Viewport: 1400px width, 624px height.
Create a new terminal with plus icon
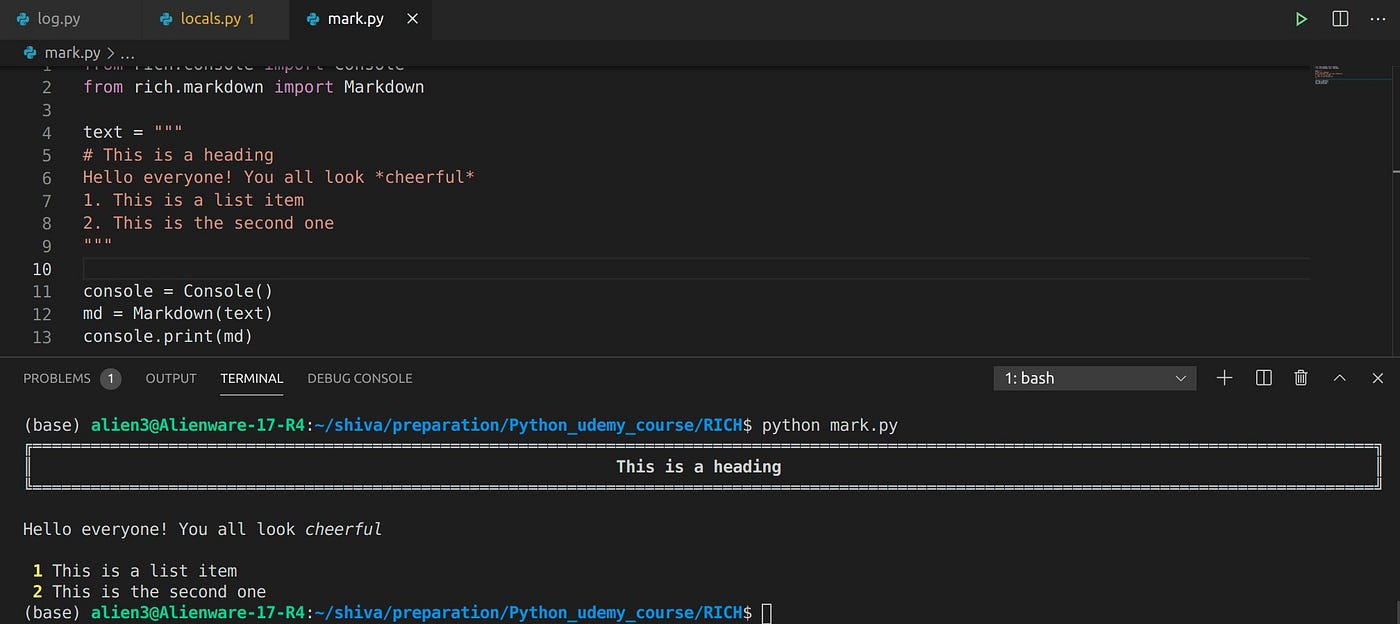click(1224, 378)
